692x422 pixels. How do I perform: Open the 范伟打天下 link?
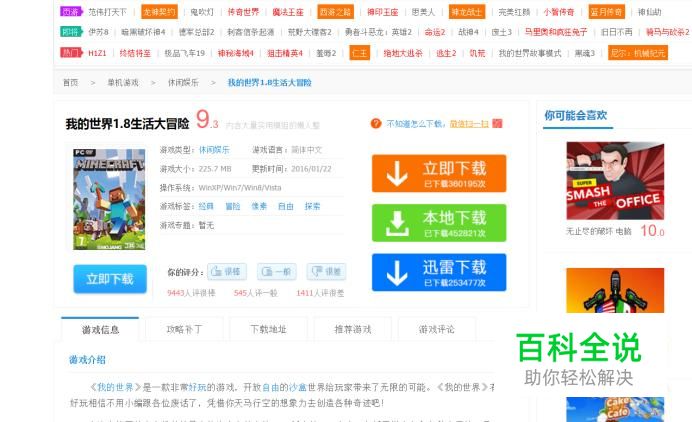coord(107,12)
